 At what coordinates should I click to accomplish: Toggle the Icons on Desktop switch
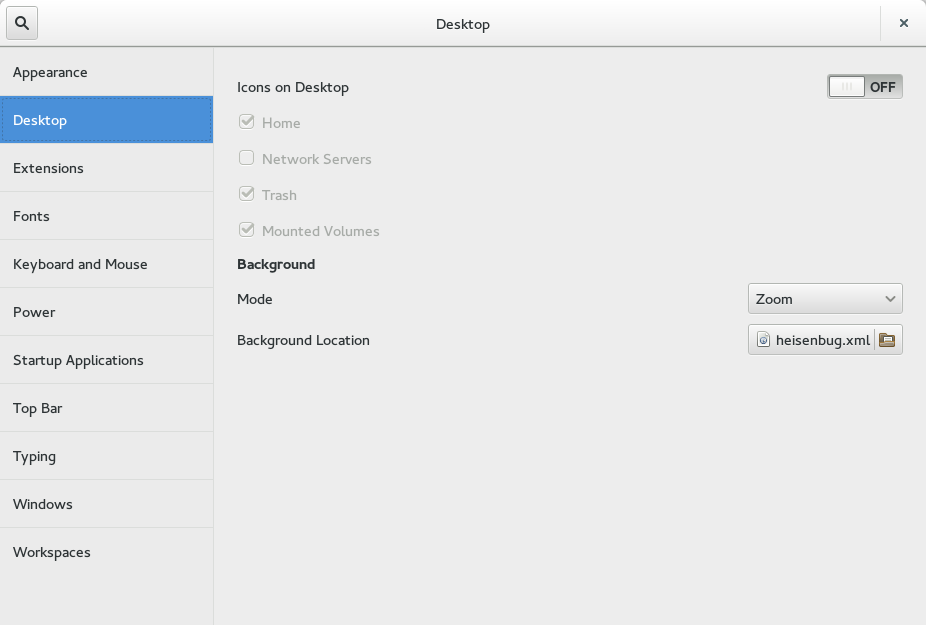click(x=865, y=87)
